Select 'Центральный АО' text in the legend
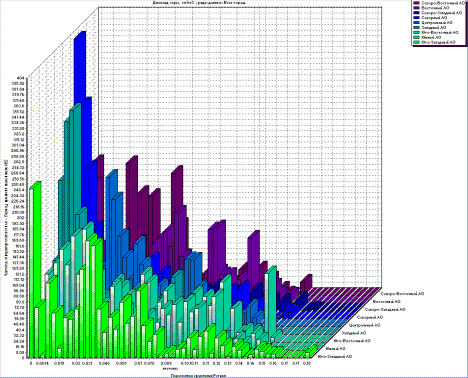The width and height of the screenshot is (468, 378). (x=437, y=22)
